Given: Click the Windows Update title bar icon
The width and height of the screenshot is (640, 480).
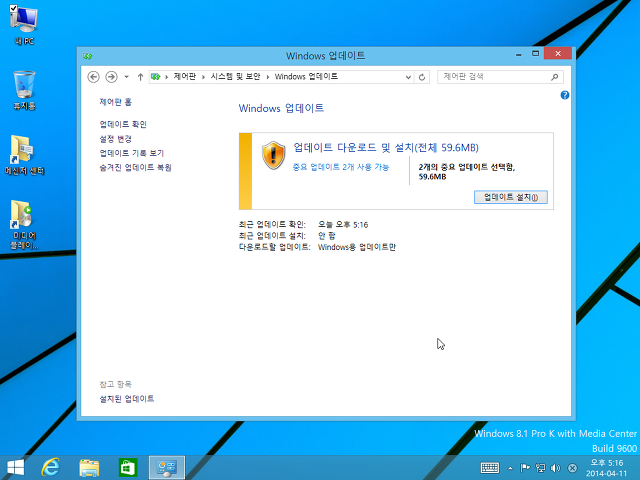Looking at the screenshot, I should pyautogui.click(x=88, y=56).
